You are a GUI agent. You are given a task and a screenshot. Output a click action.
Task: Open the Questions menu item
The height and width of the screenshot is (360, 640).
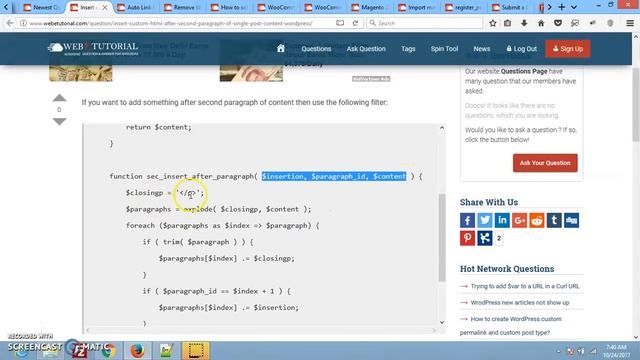pyautogui.click(x=316, y=49)
